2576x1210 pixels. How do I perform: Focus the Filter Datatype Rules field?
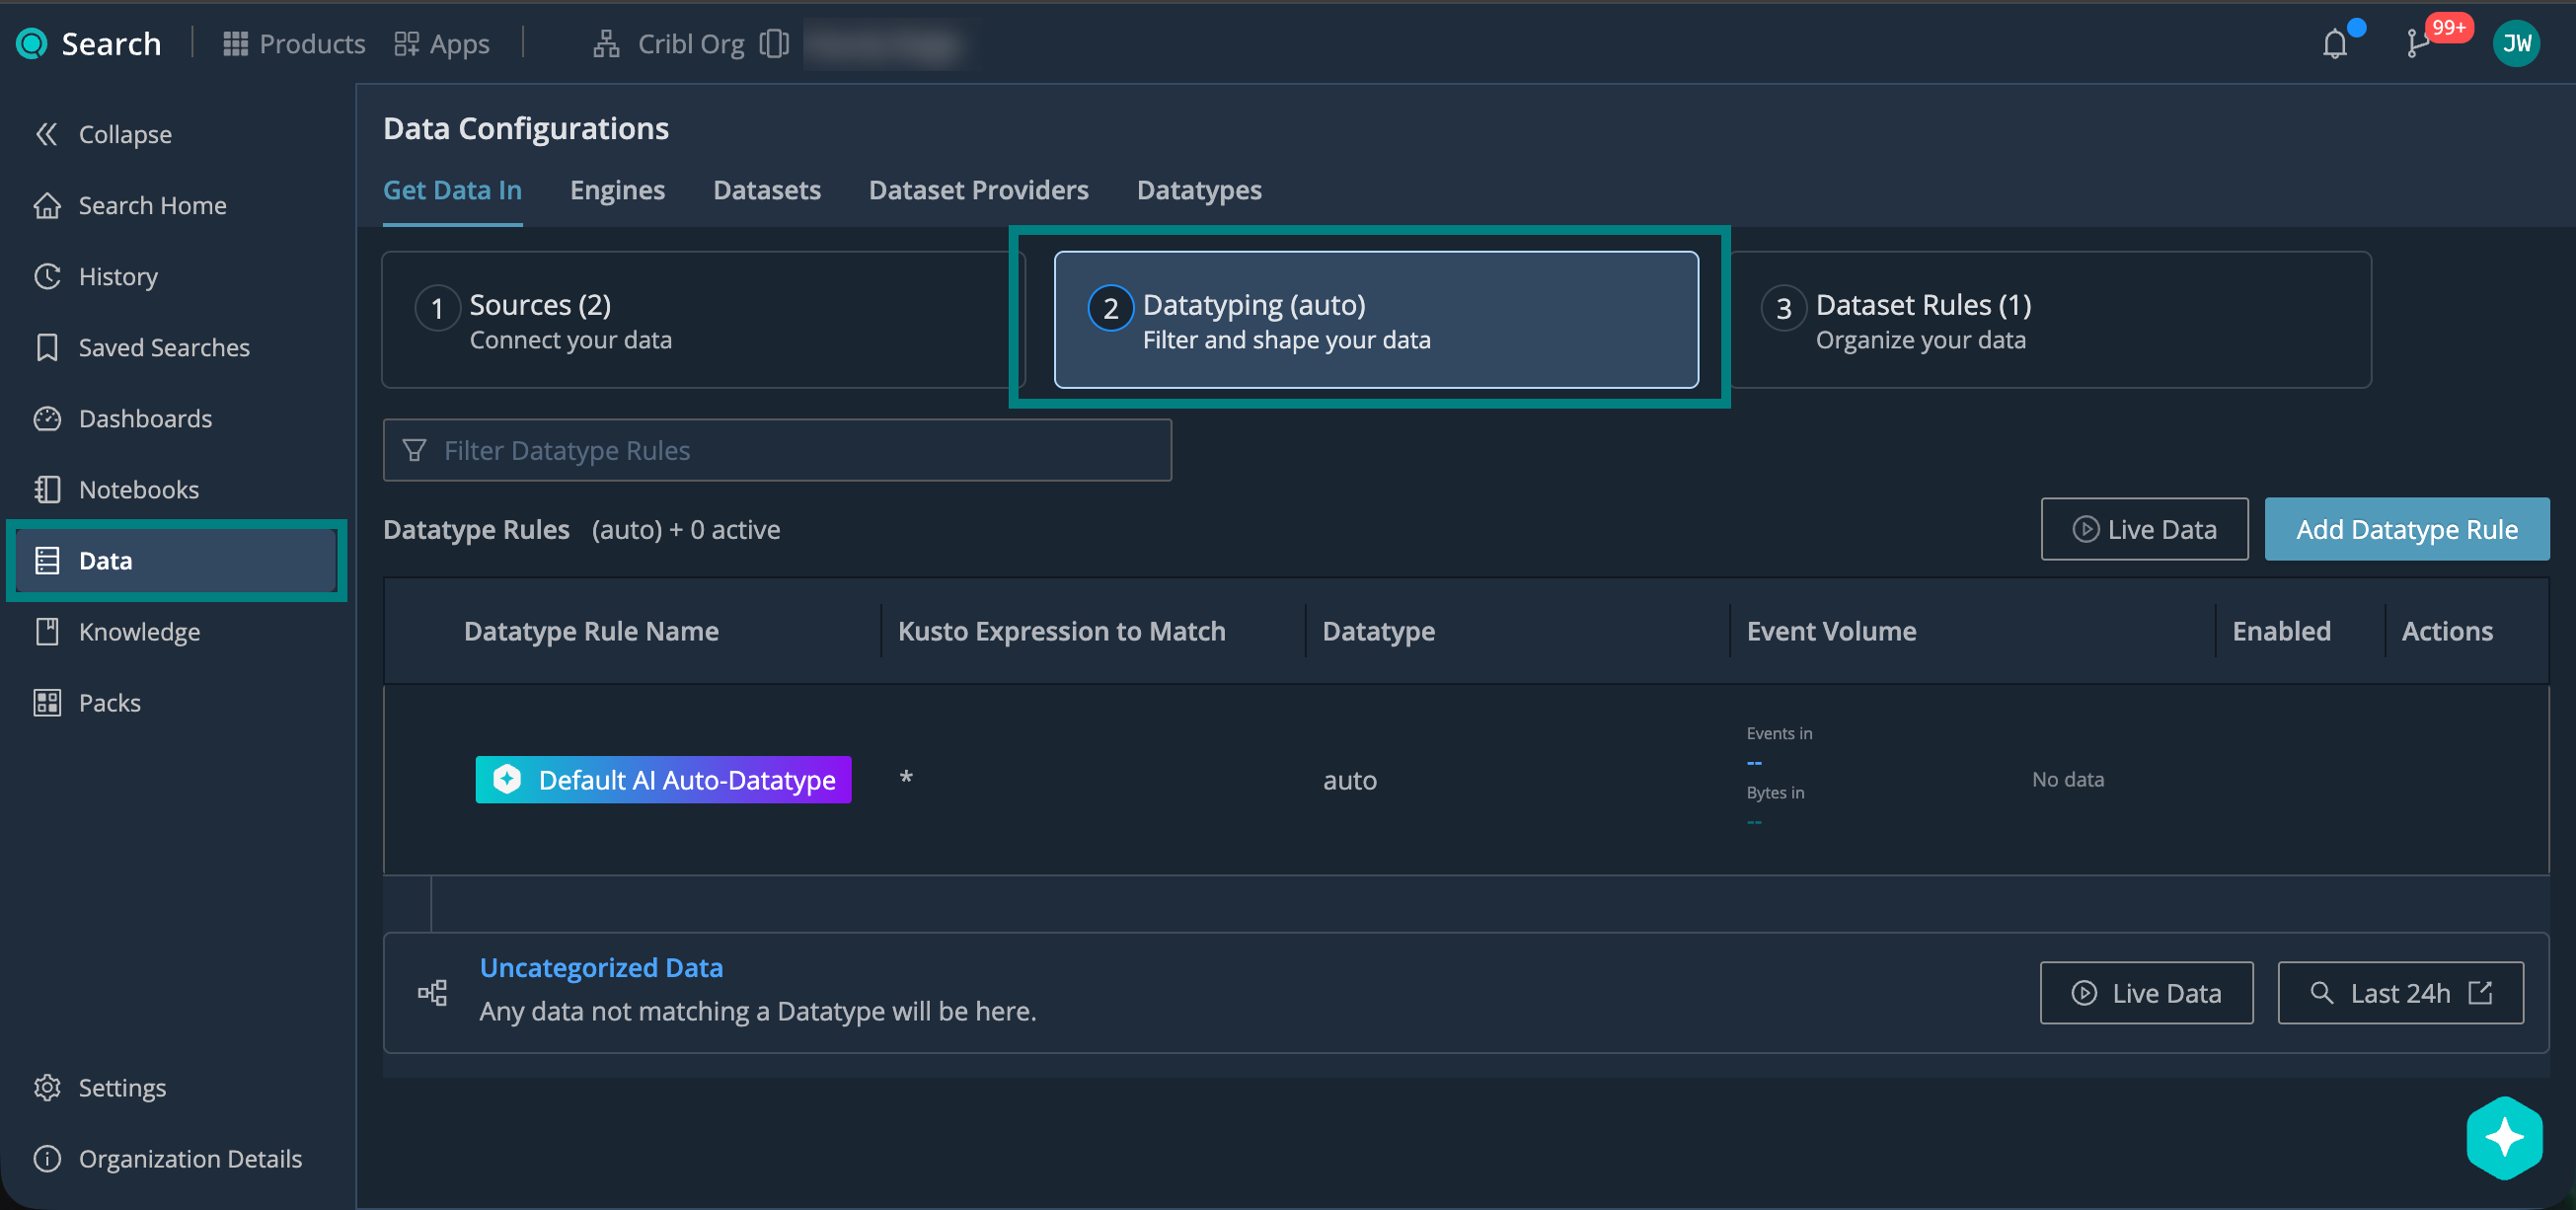(x=777, y=450)
